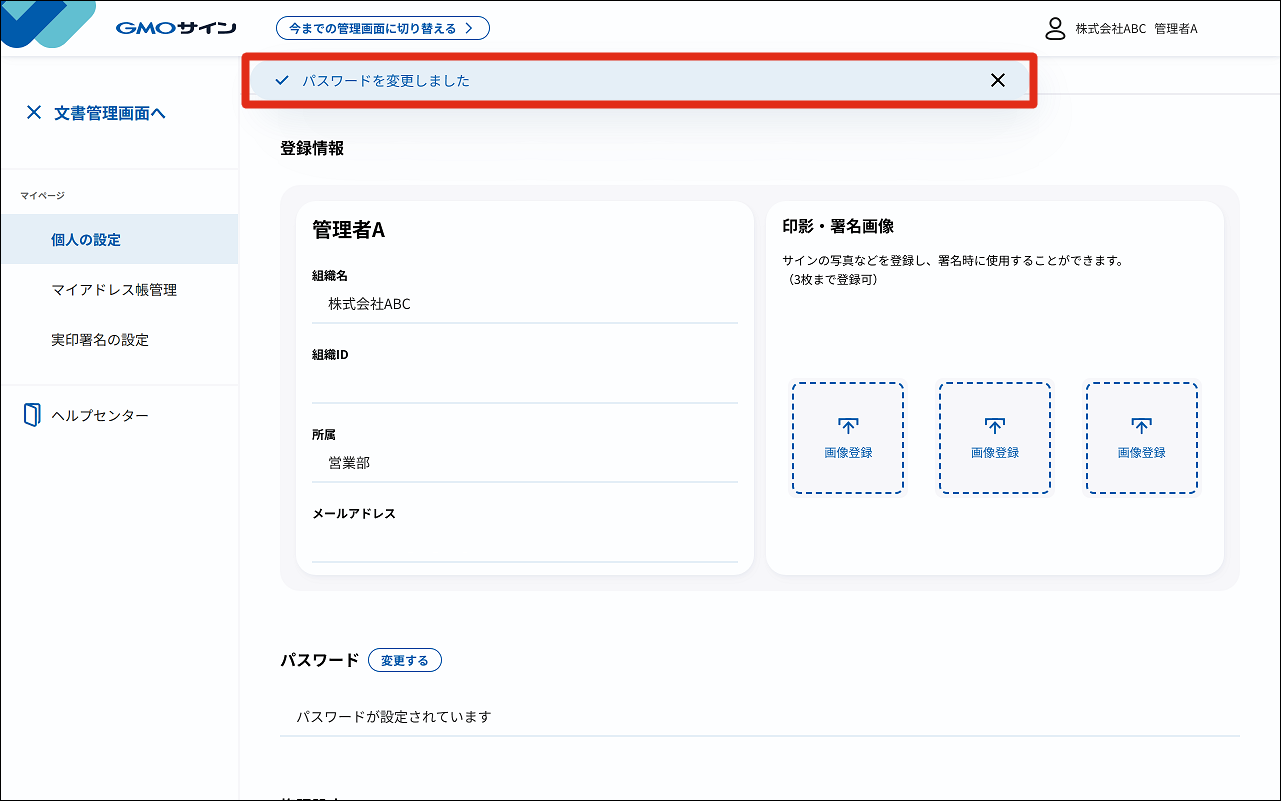Click the middle 画像登録 upload icon
This screenshot has width=1281, height=801.
(x=994, y=426)
